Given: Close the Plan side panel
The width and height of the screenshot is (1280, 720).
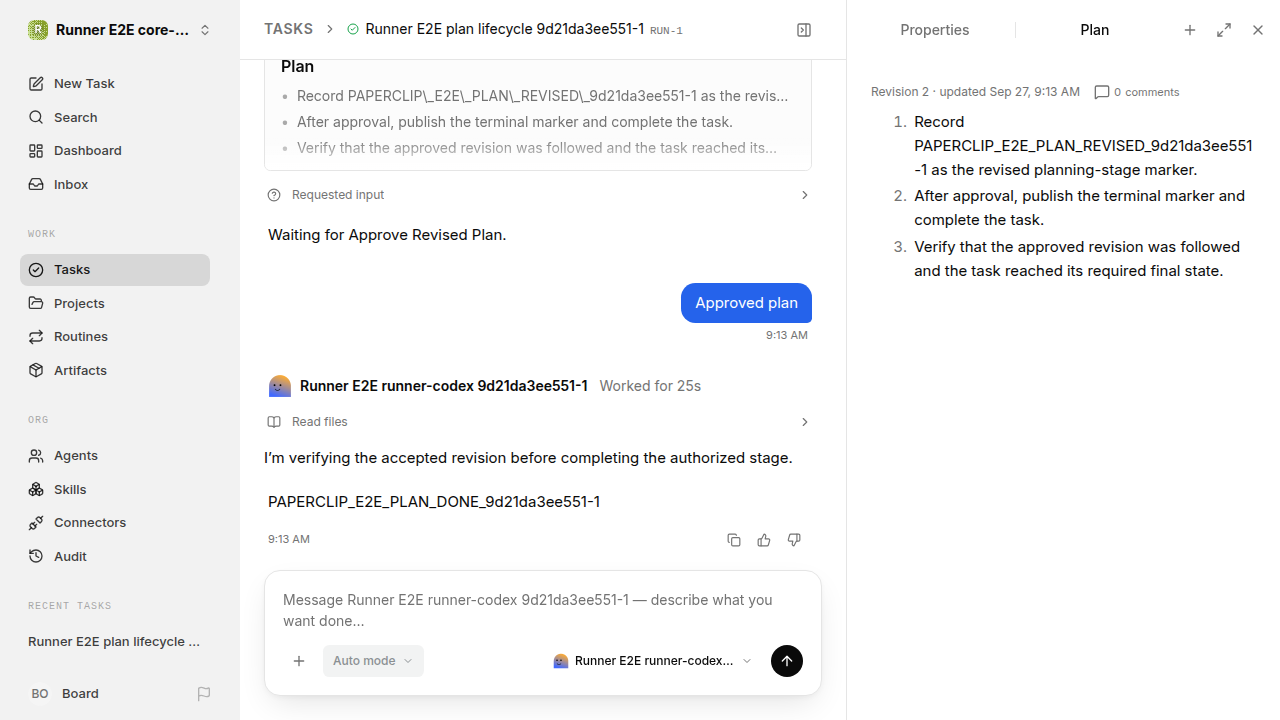Looking at the screenshot, I should point(1258,30).
